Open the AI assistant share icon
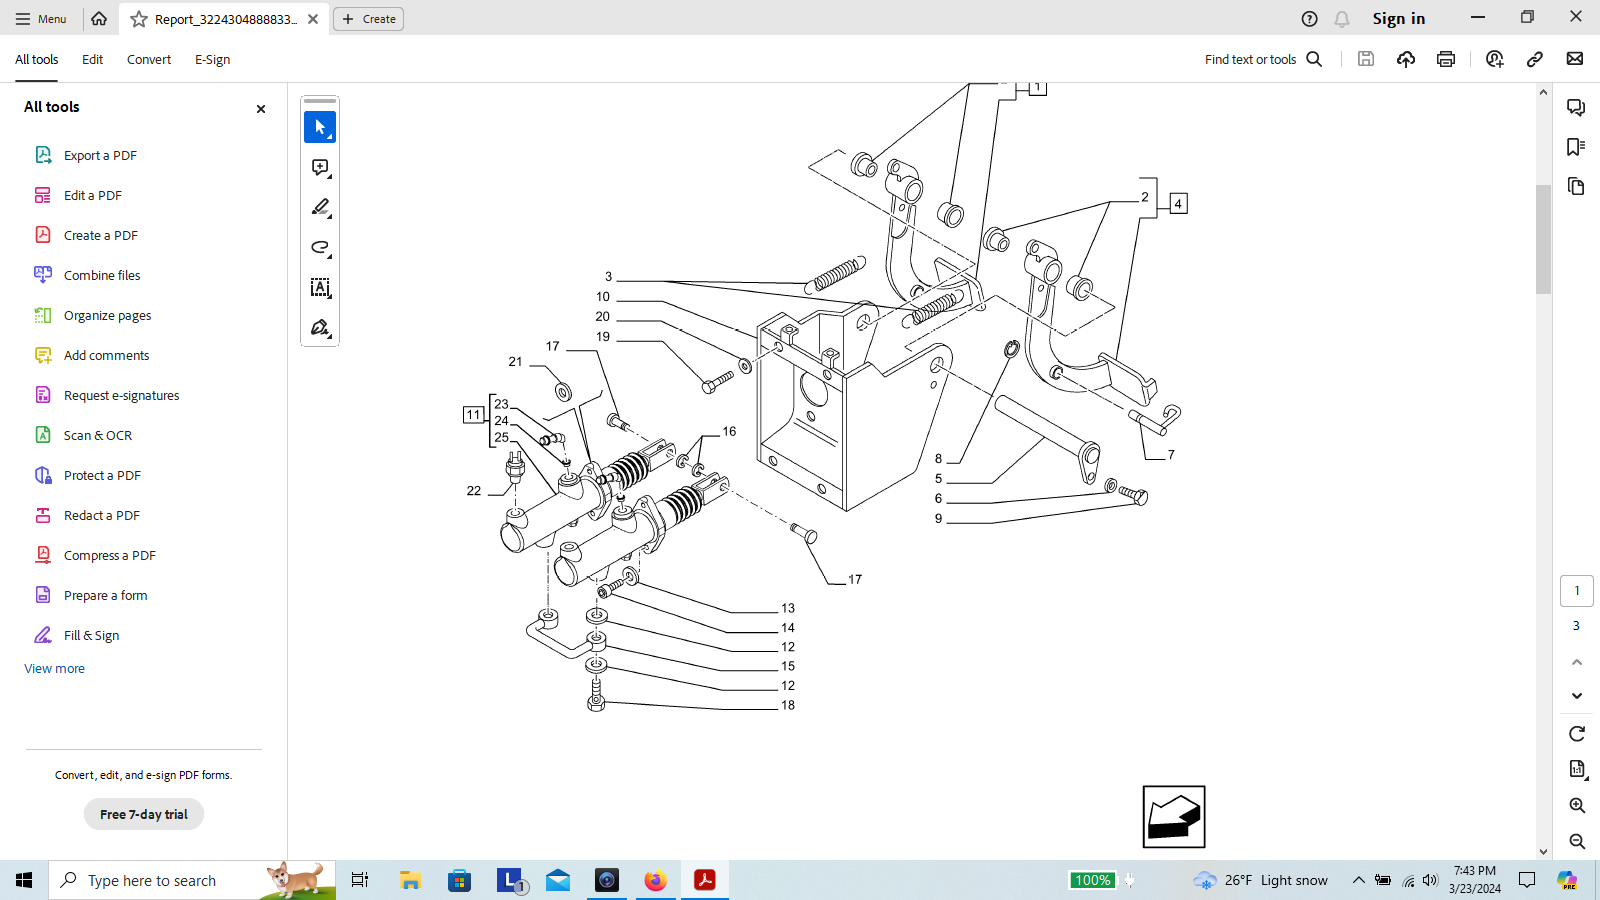 (x=1495, y=59)
